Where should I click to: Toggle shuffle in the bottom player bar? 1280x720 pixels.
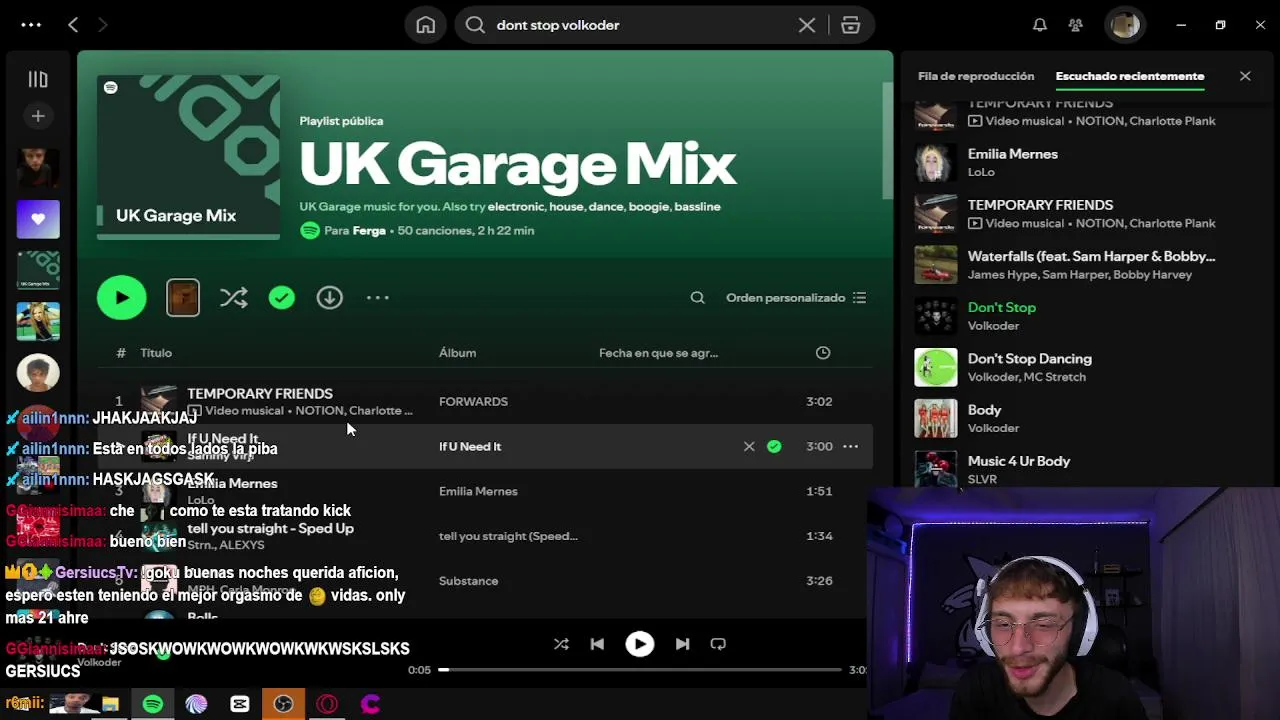click(561, 644)
